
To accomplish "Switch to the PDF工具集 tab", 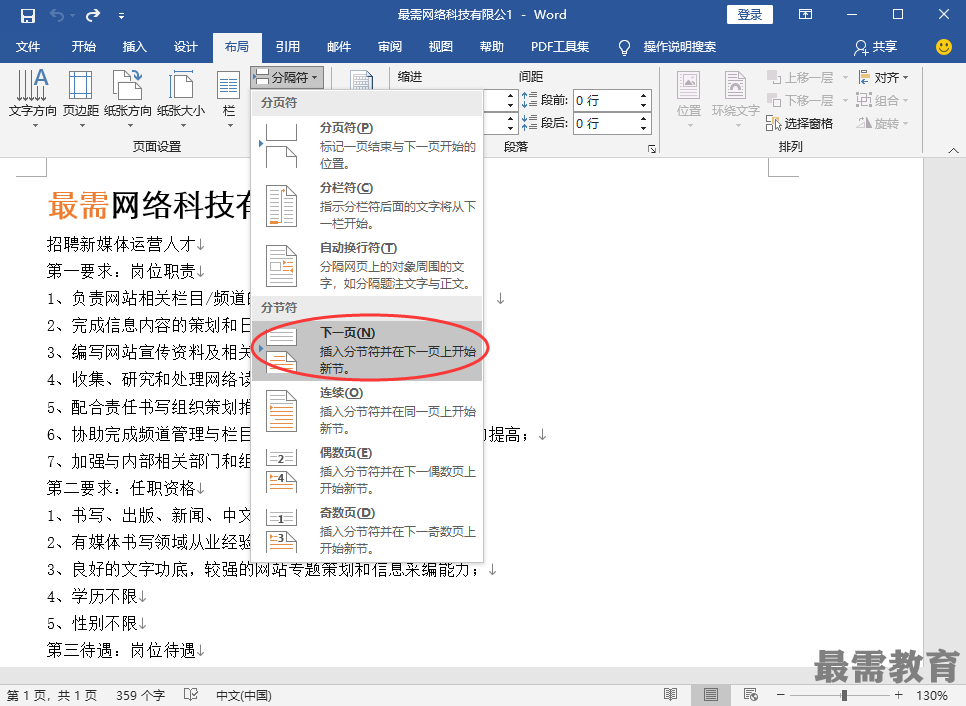I will [x=560, y=47].
